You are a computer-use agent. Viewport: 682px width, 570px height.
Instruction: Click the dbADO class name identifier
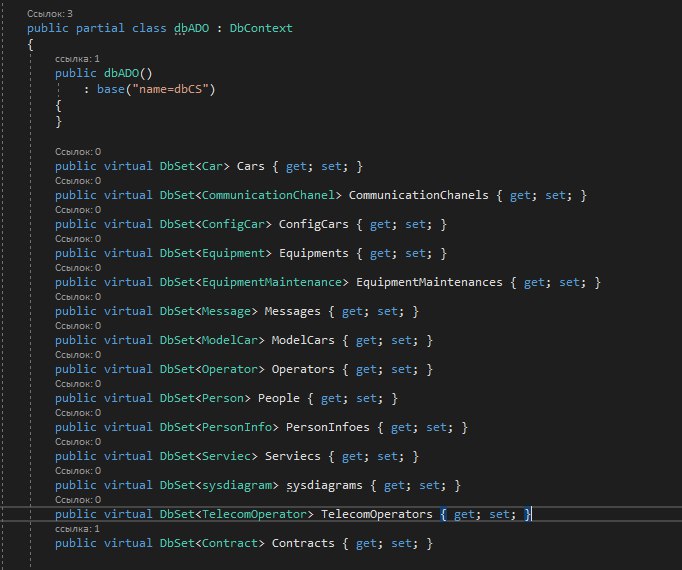[x=191, y=28]
